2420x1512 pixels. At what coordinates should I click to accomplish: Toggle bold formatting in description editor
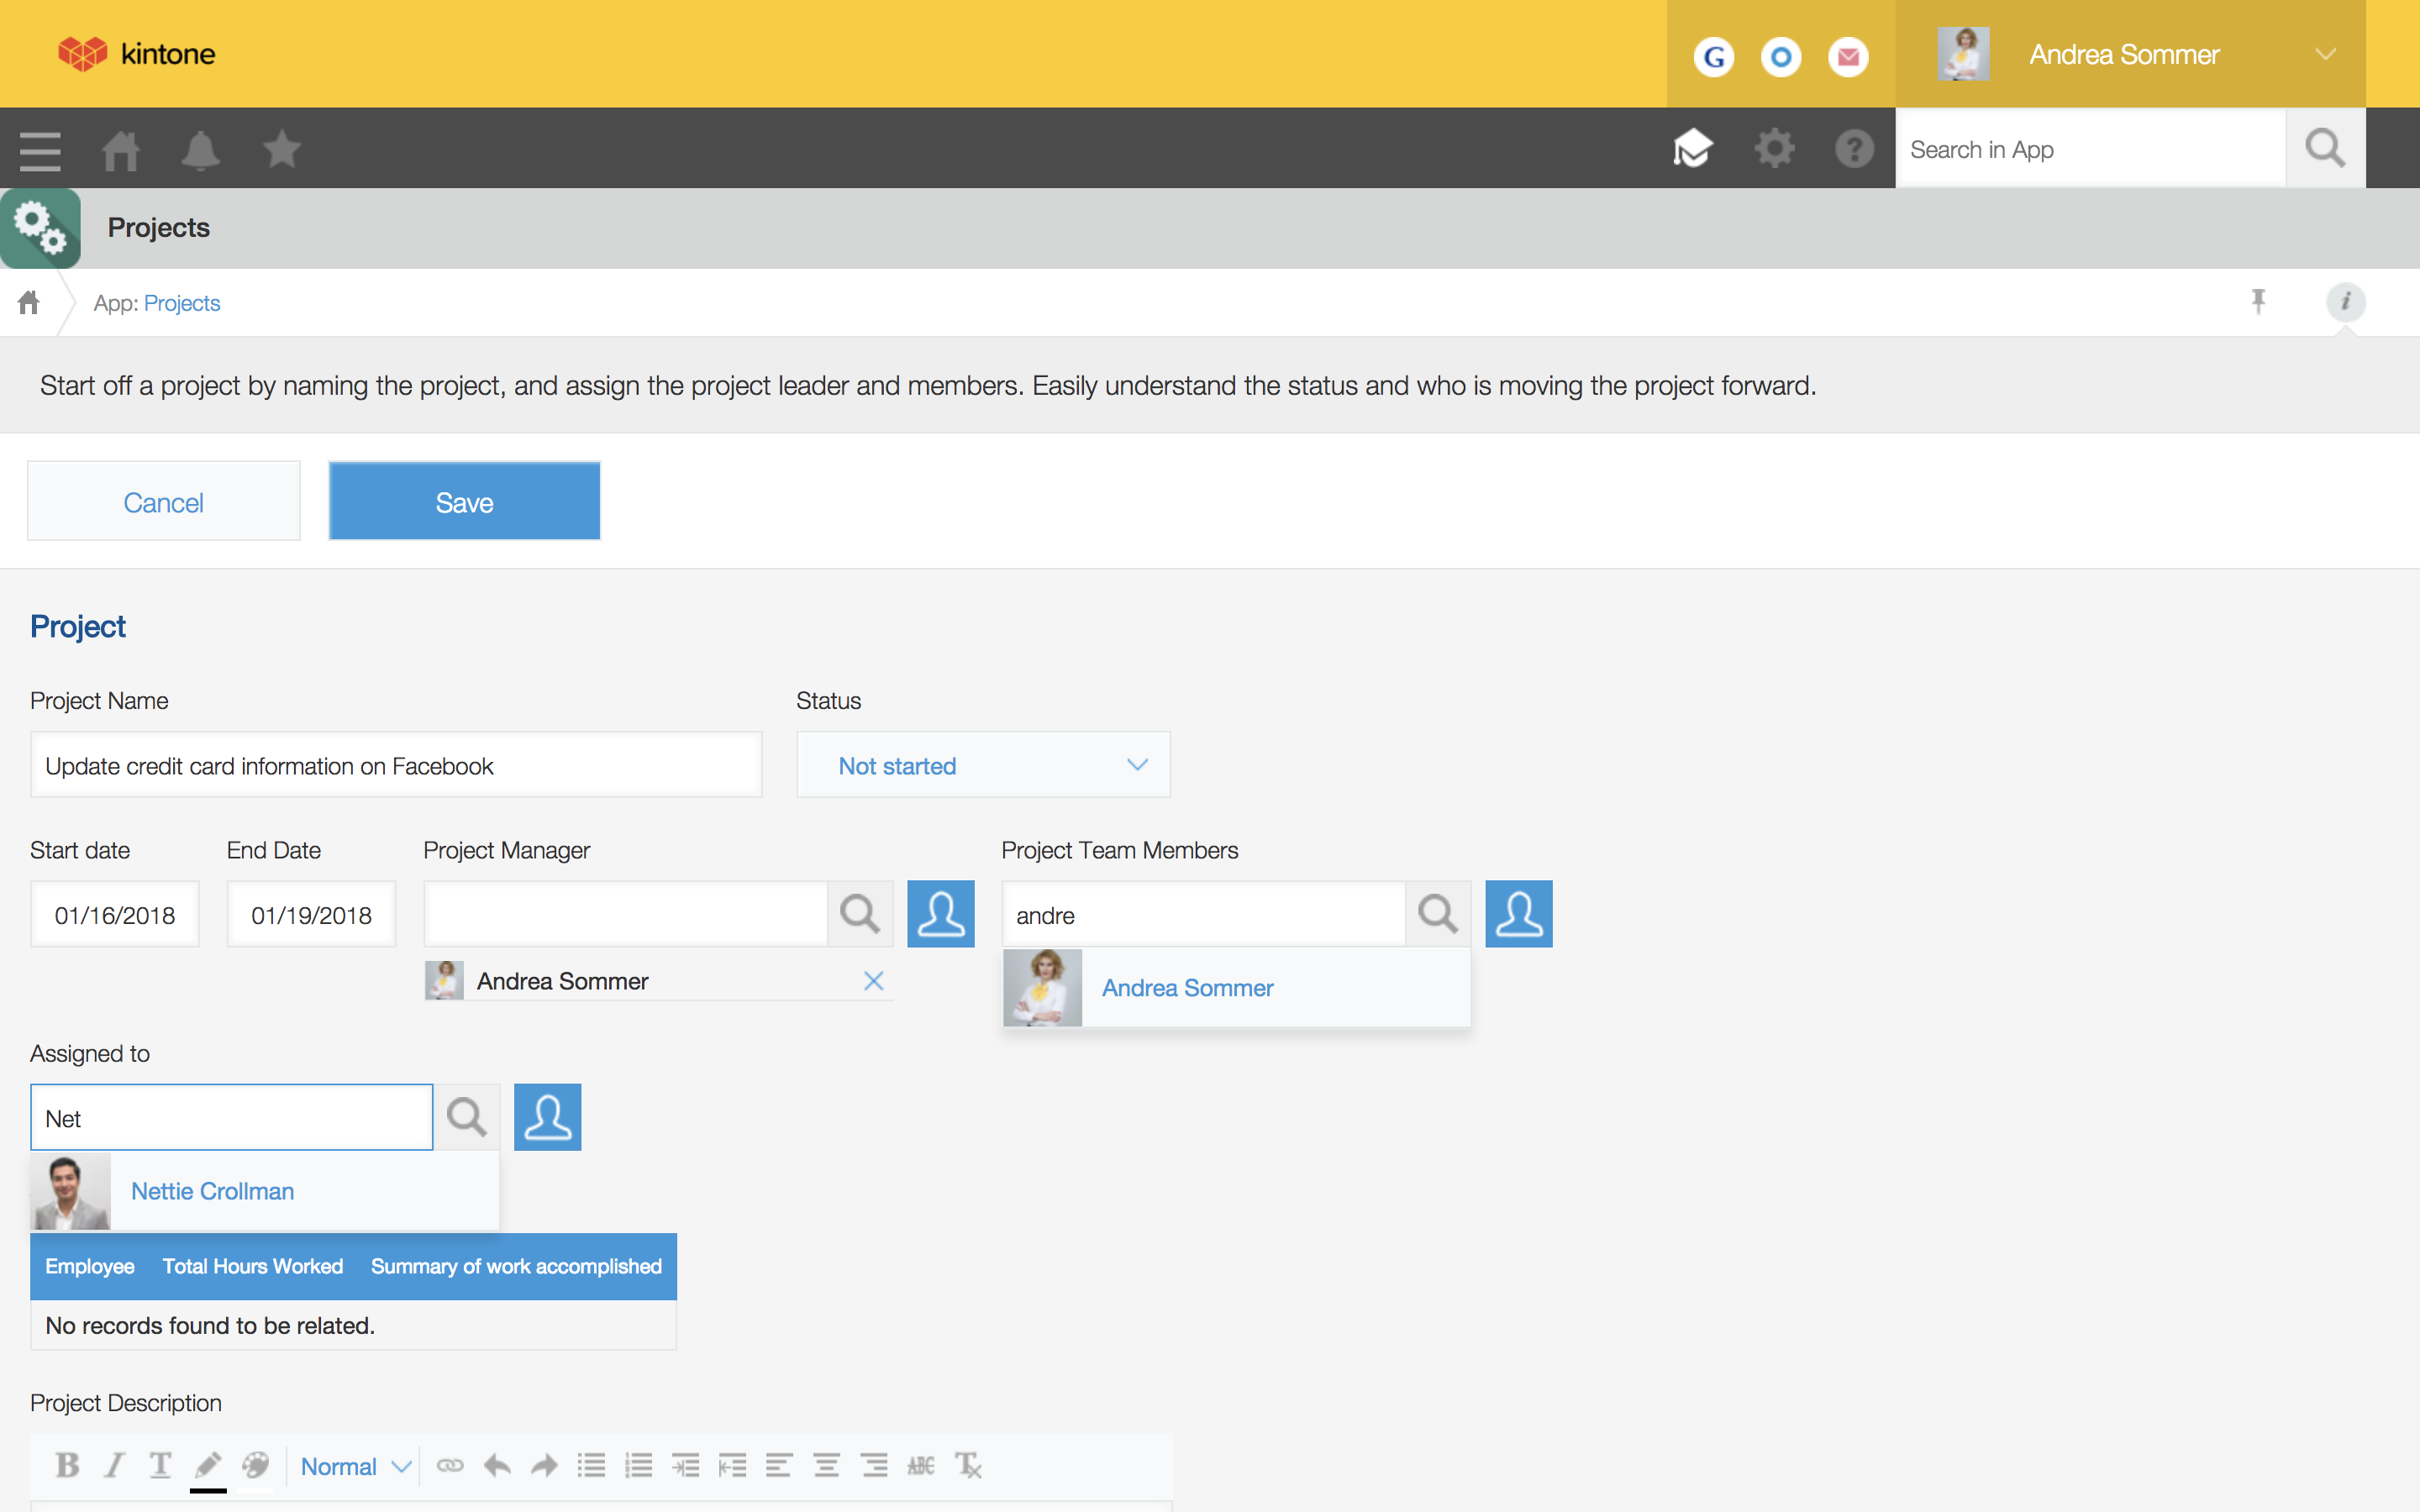point(67,1465)
